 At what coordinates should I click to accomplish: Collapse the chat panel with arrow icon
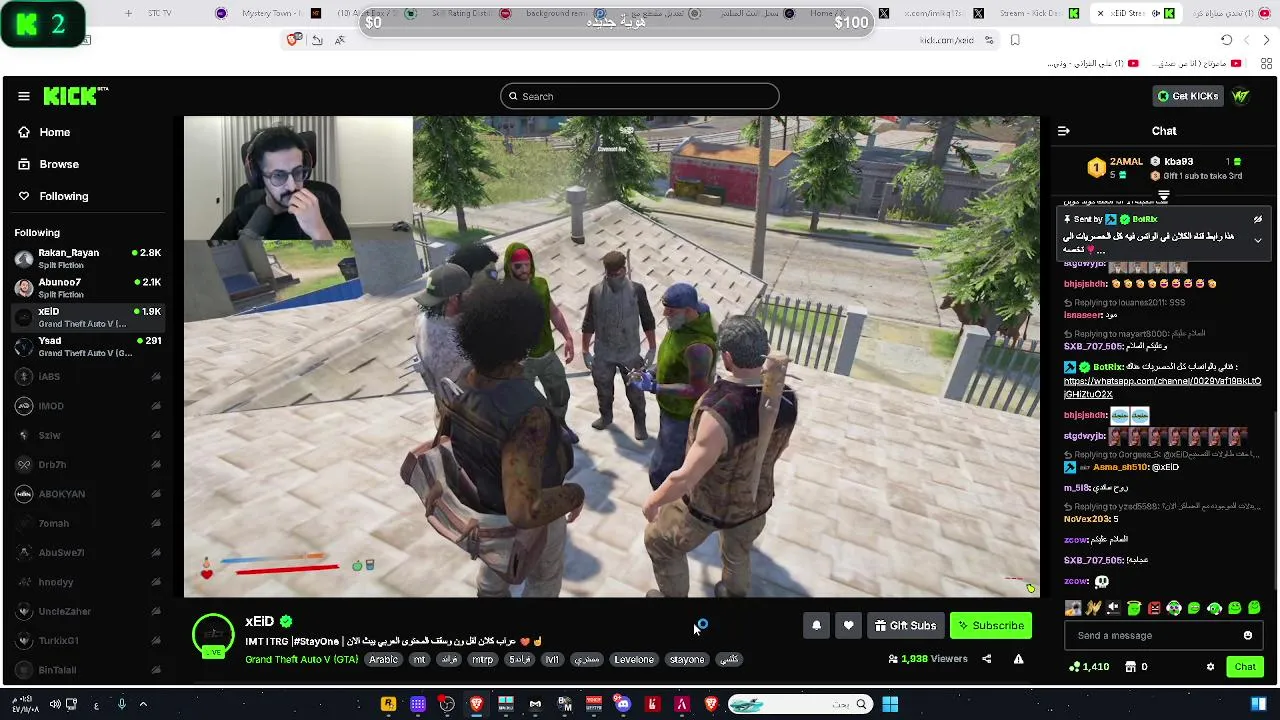1064,131
